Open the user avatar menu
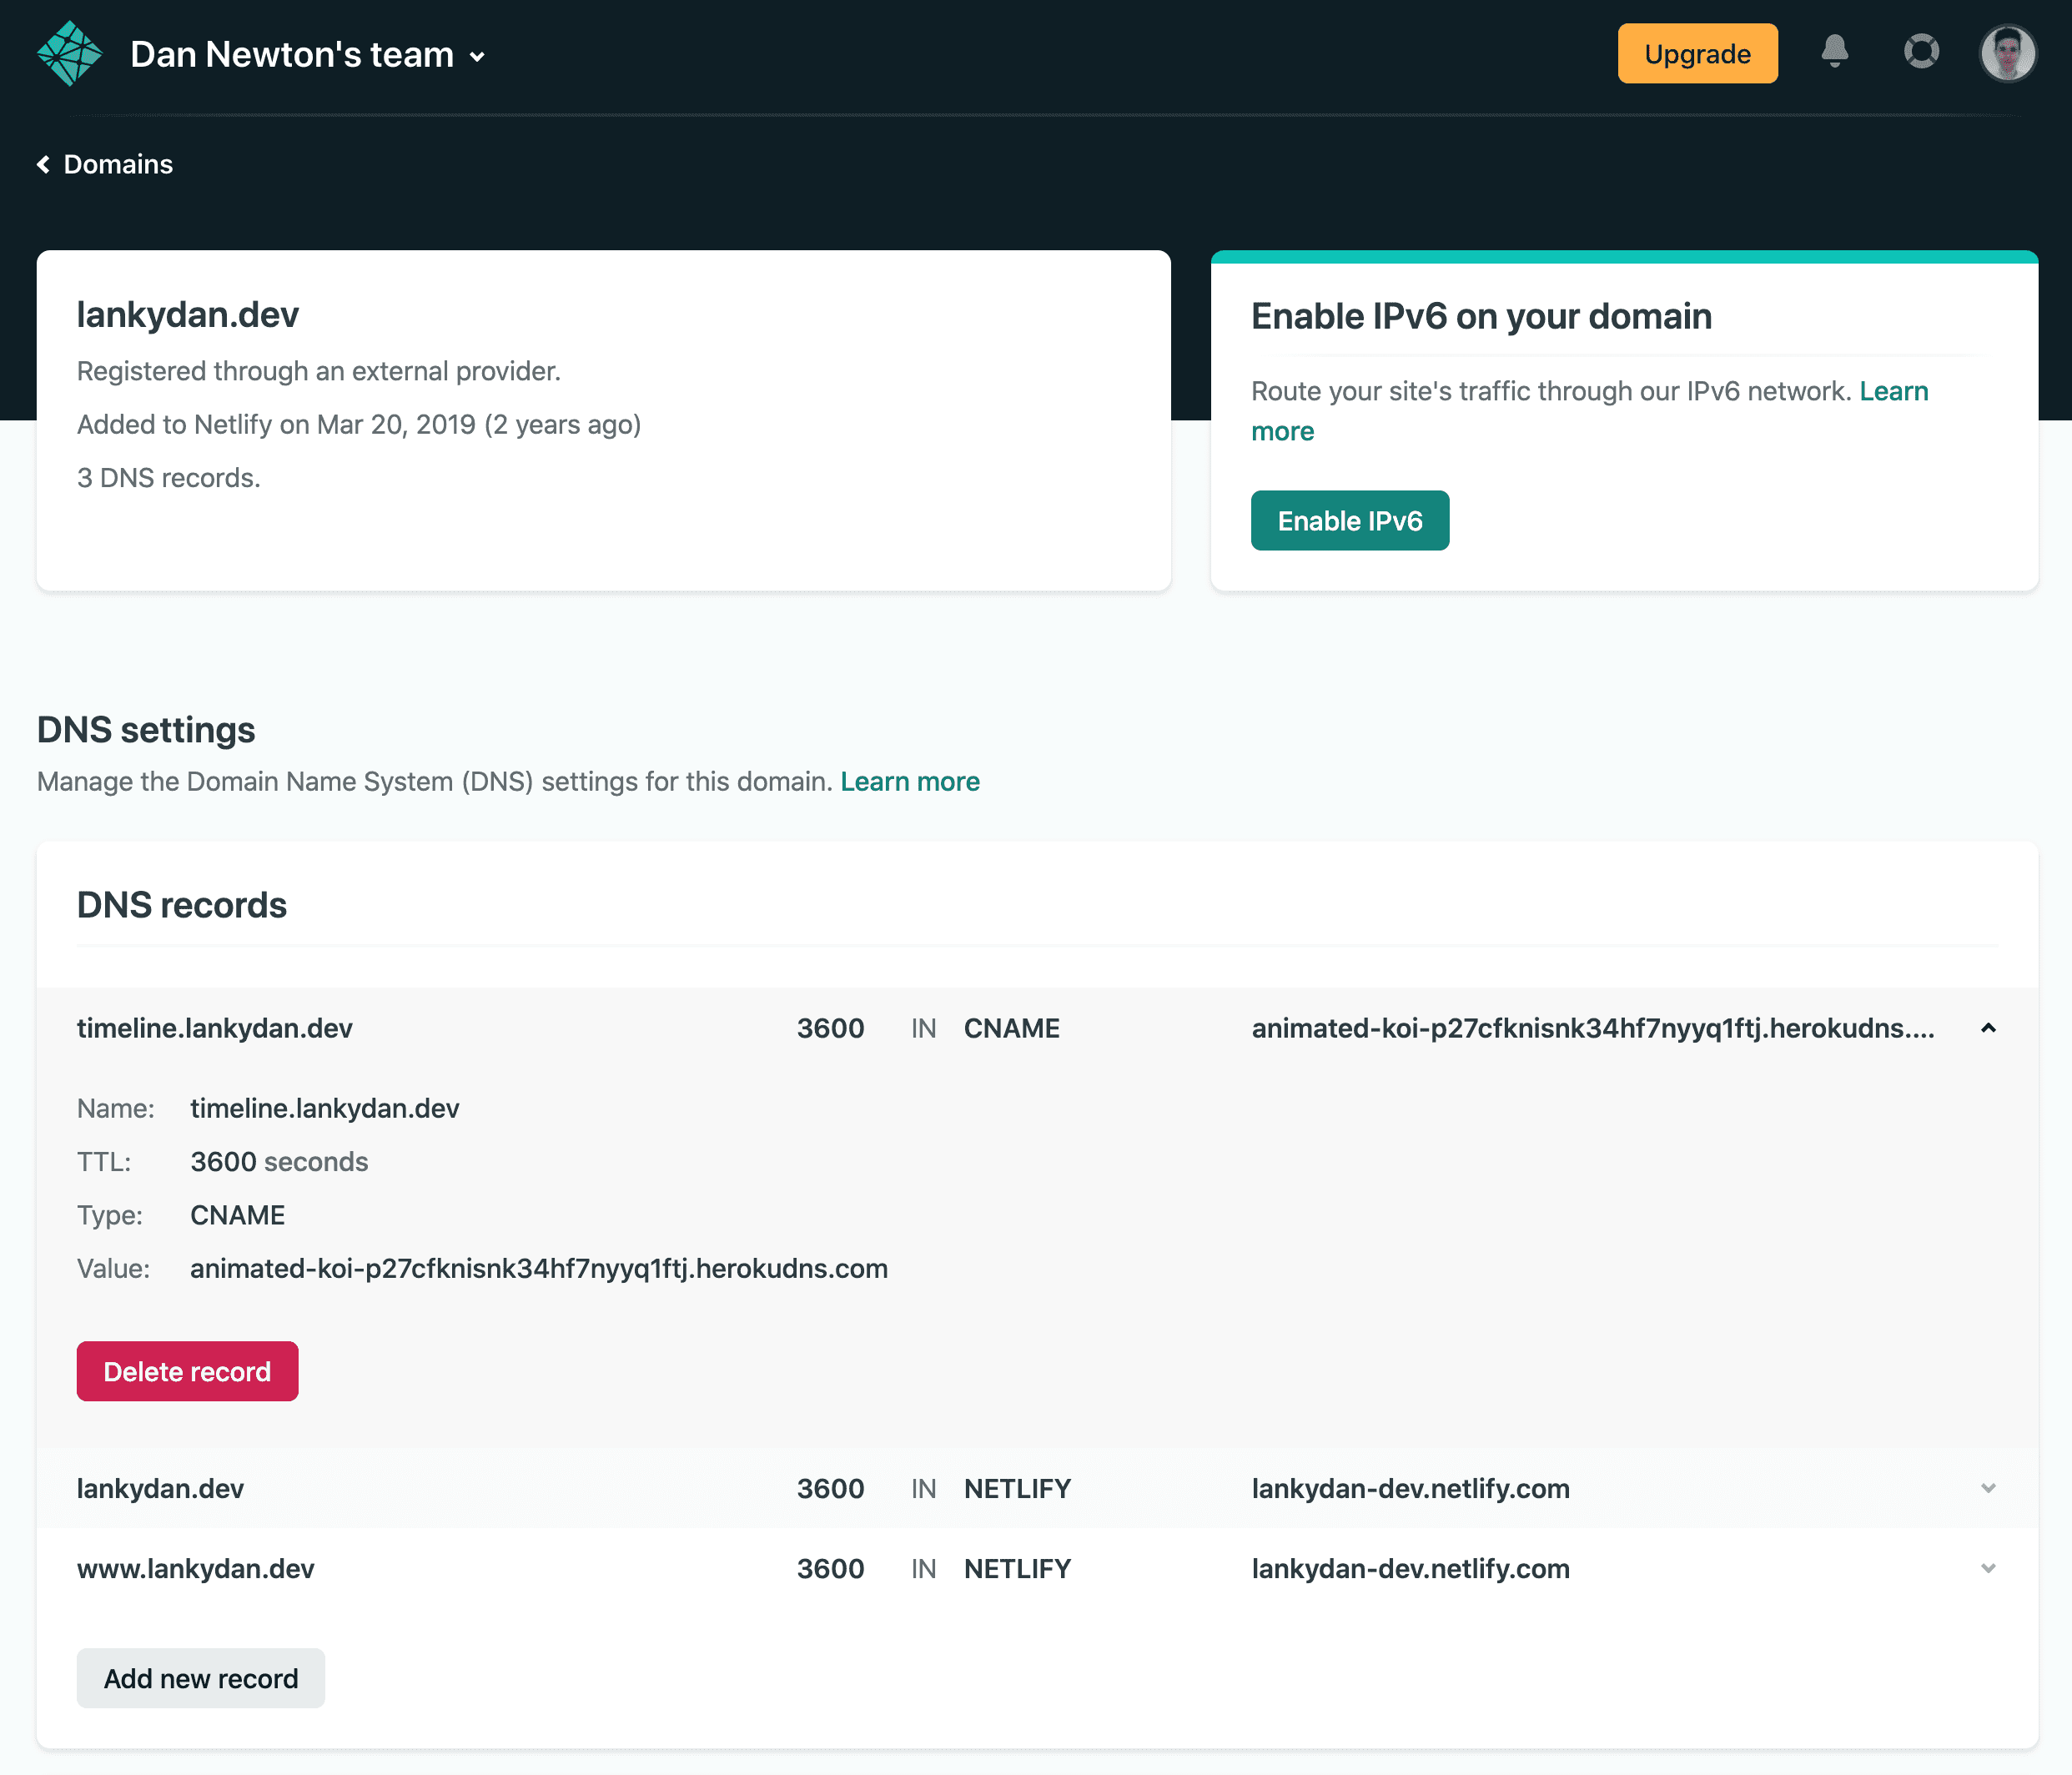Image resolution: width=2072 pixels, height=1775 pixels. click(2007, 54)
